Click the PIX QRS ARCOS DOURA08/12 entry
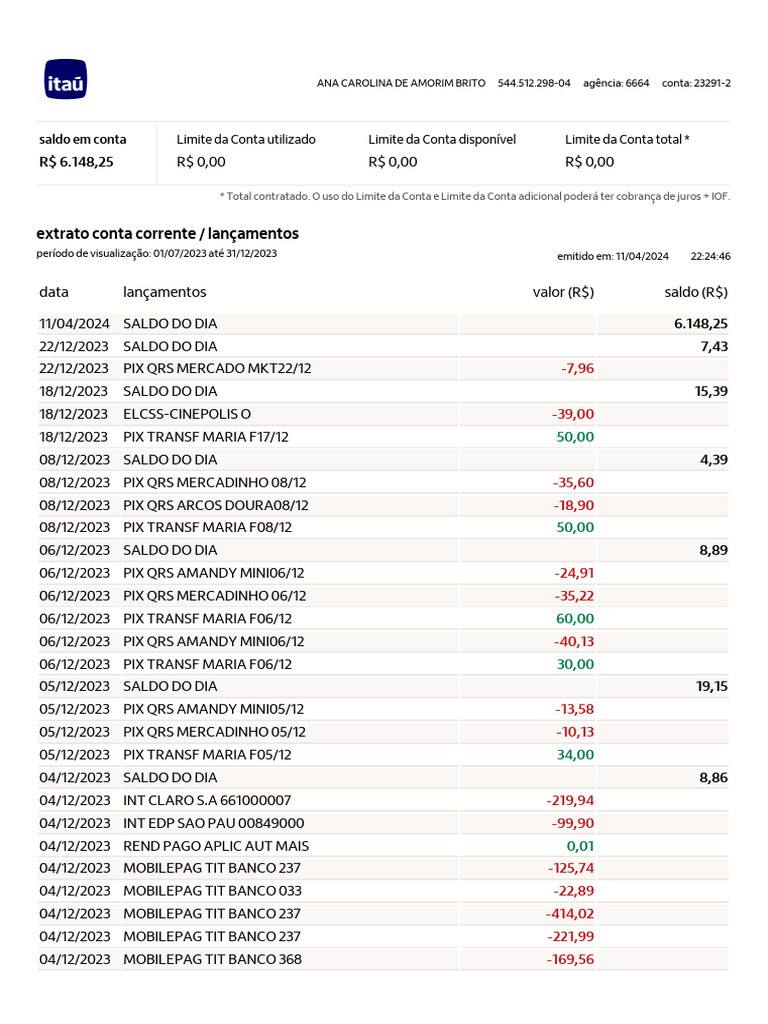 coord(215,505)
